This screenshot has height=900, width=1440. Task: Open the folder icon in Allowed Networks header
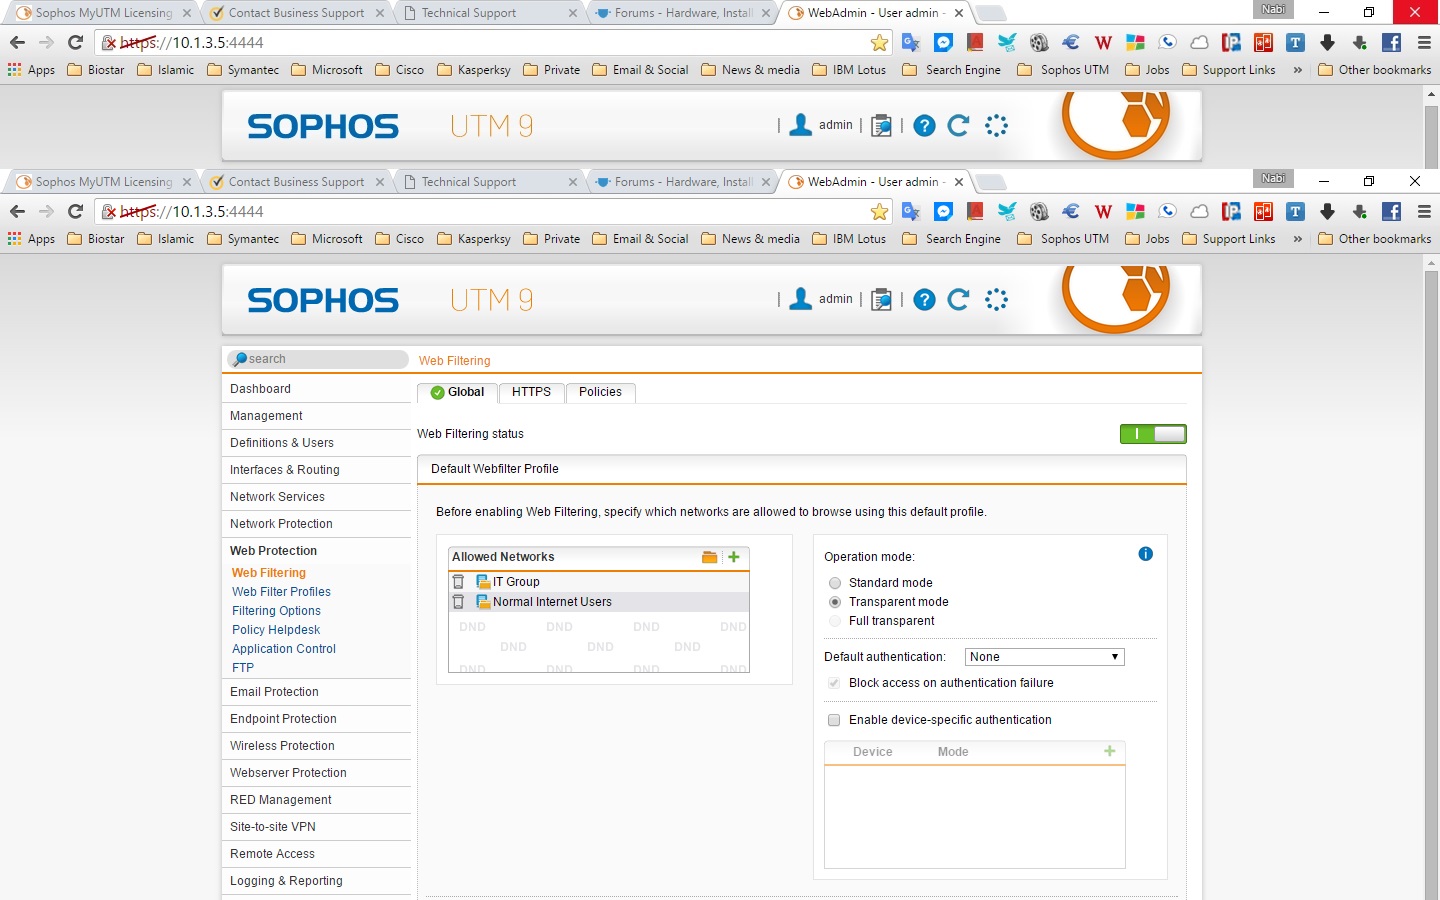(710, 557)
